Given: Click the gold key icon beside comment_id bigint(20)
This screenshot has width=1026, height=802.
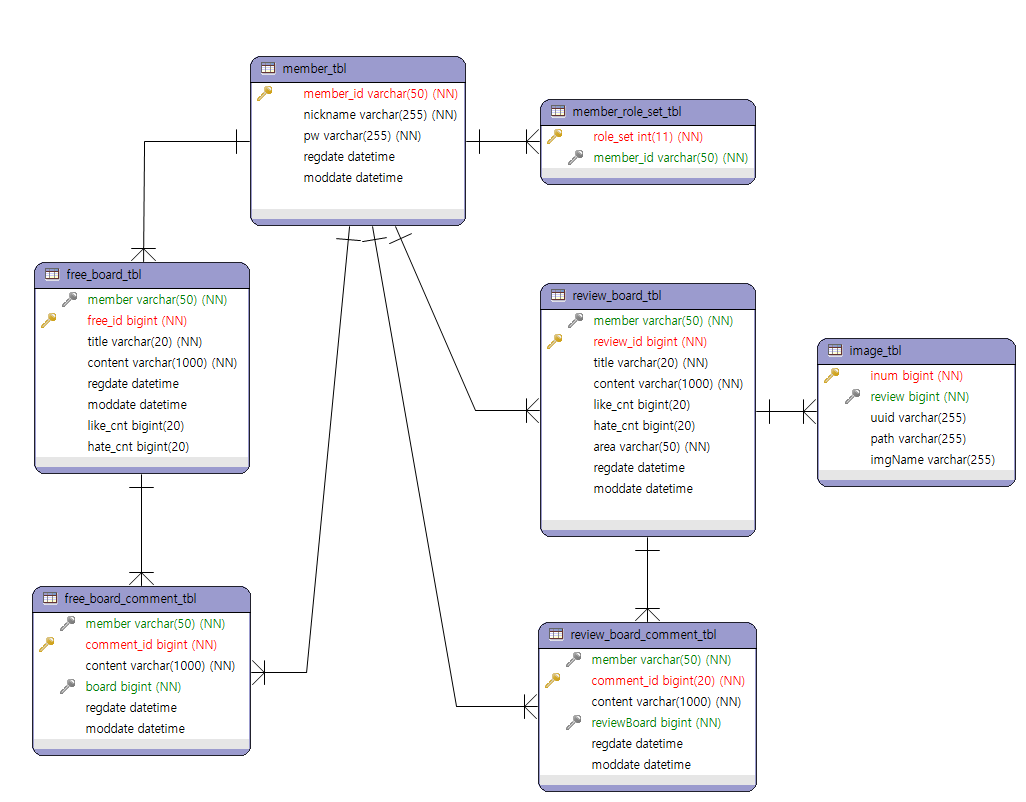Looking at the screenshot, I should click(552, 680).
